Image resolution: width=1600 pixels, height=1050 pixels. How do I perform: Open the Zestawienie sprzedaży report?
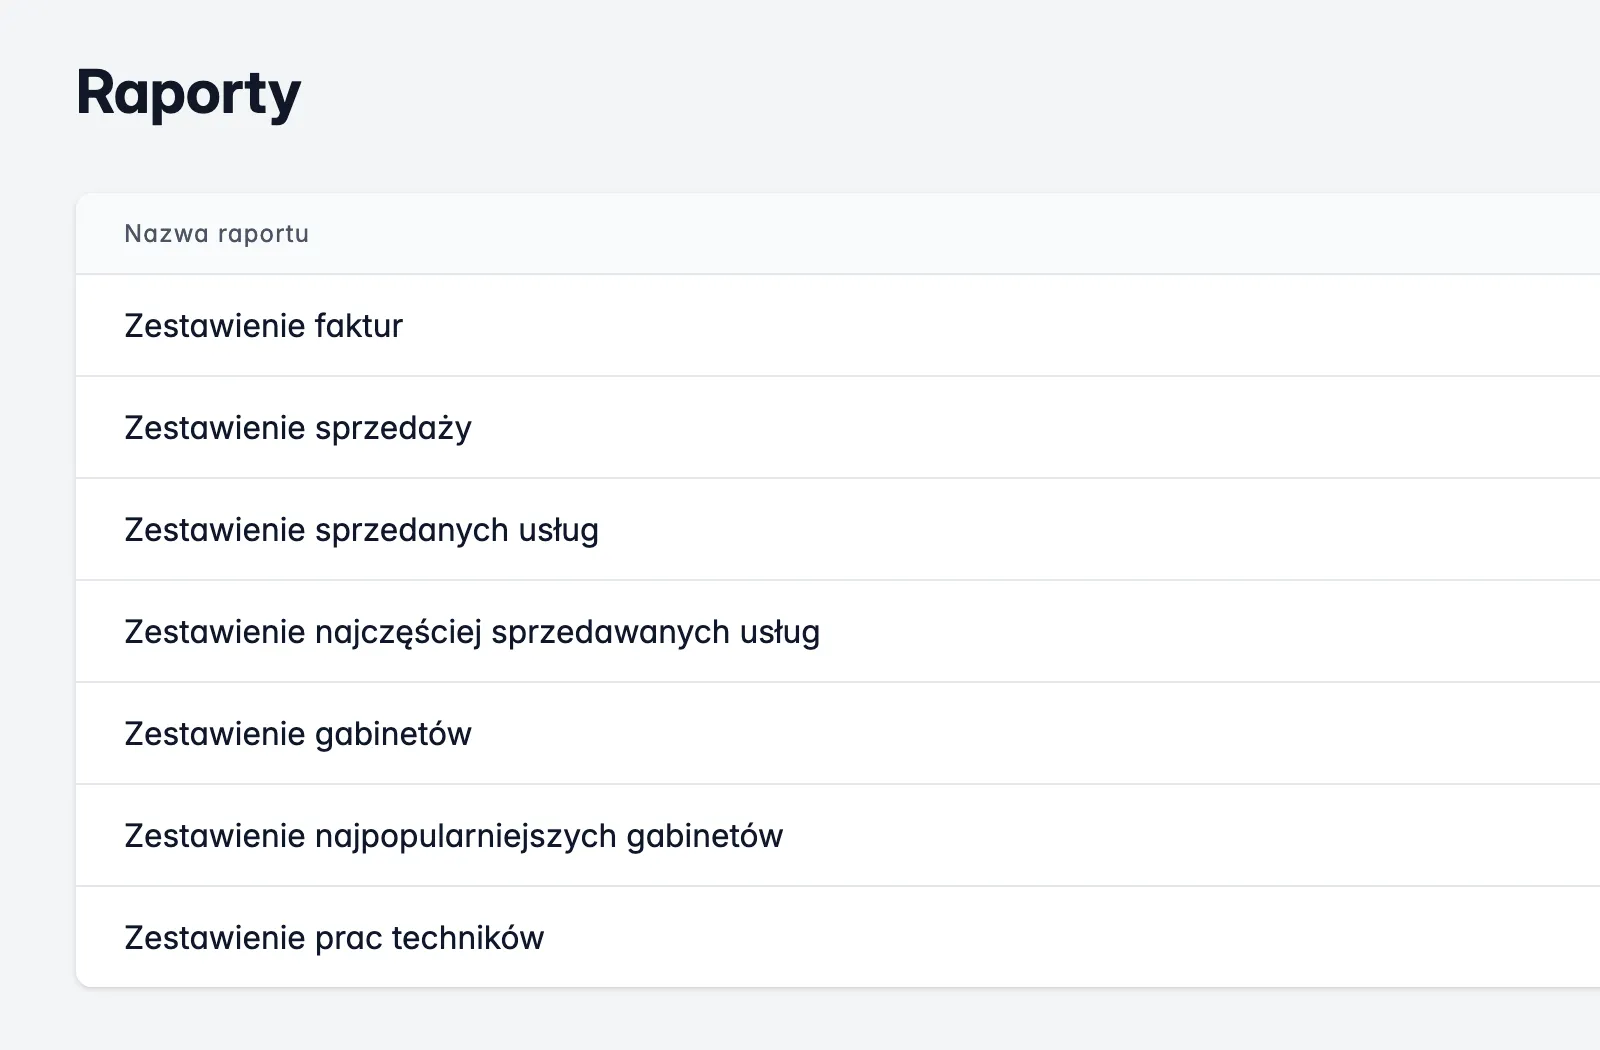point(297,428)
